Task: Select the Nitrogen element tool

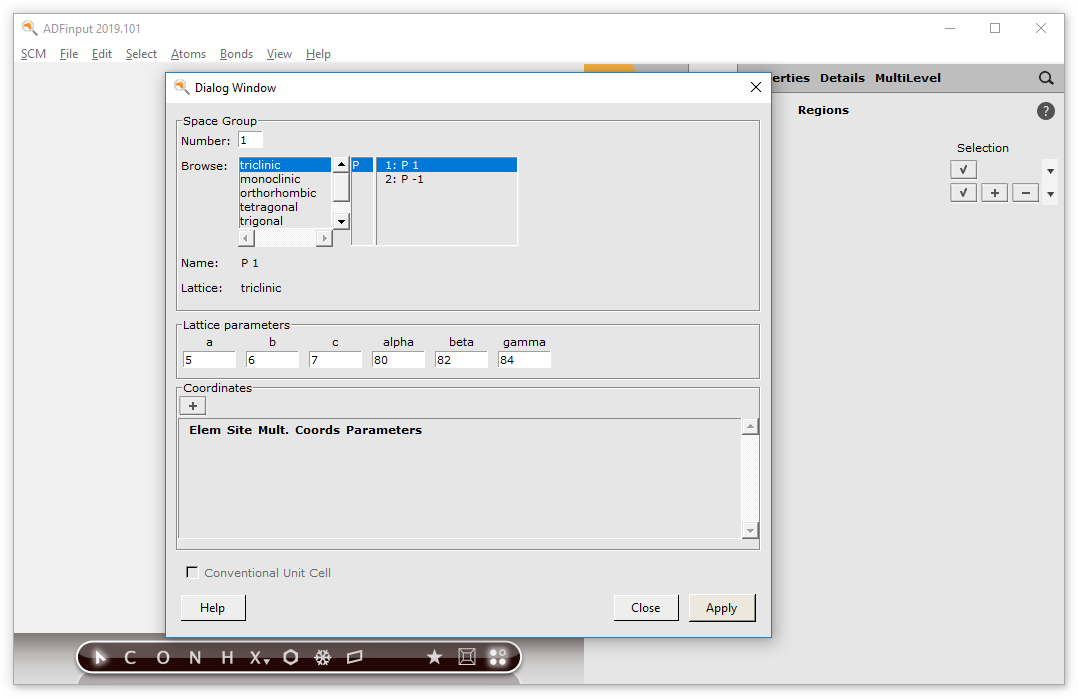Action: [x=194, y=657]
